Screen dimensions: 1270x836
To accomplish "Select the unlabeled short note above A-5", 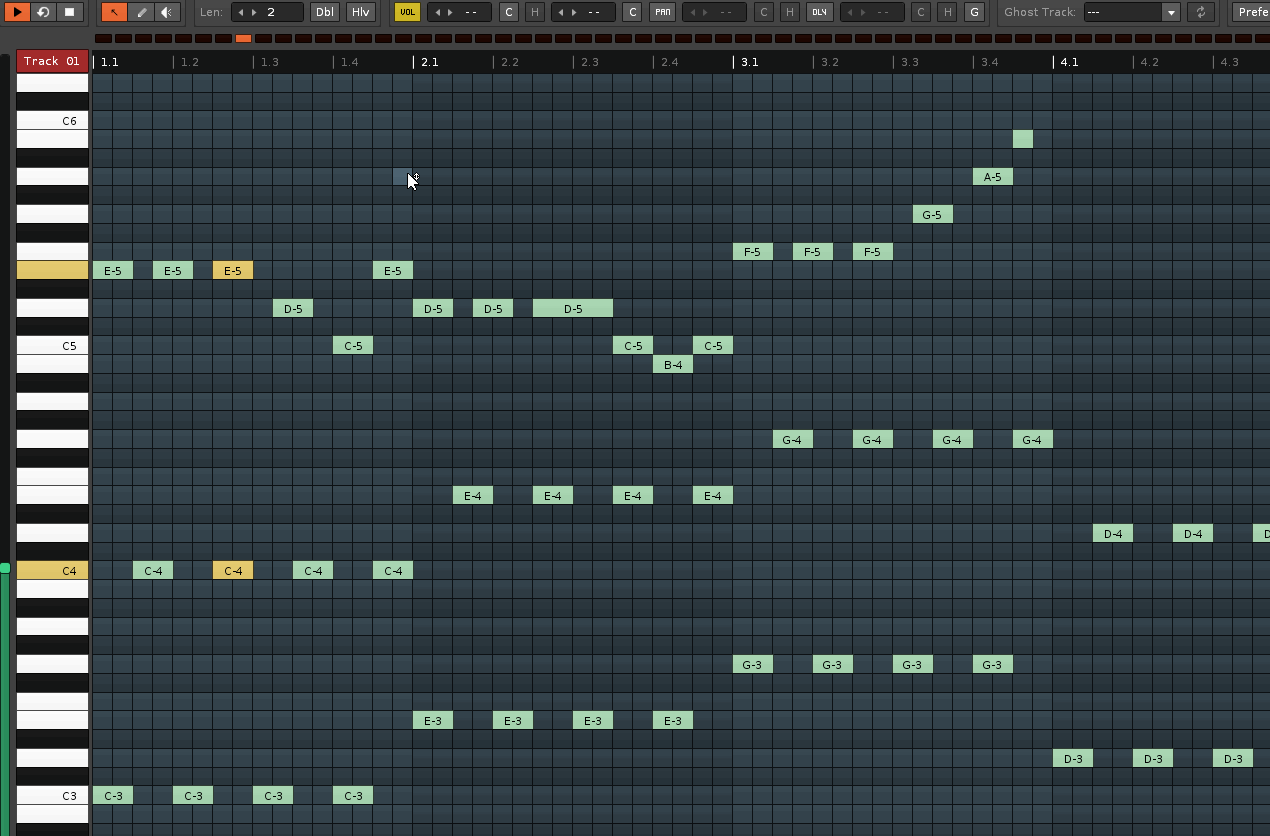I will pos(1023,139).
